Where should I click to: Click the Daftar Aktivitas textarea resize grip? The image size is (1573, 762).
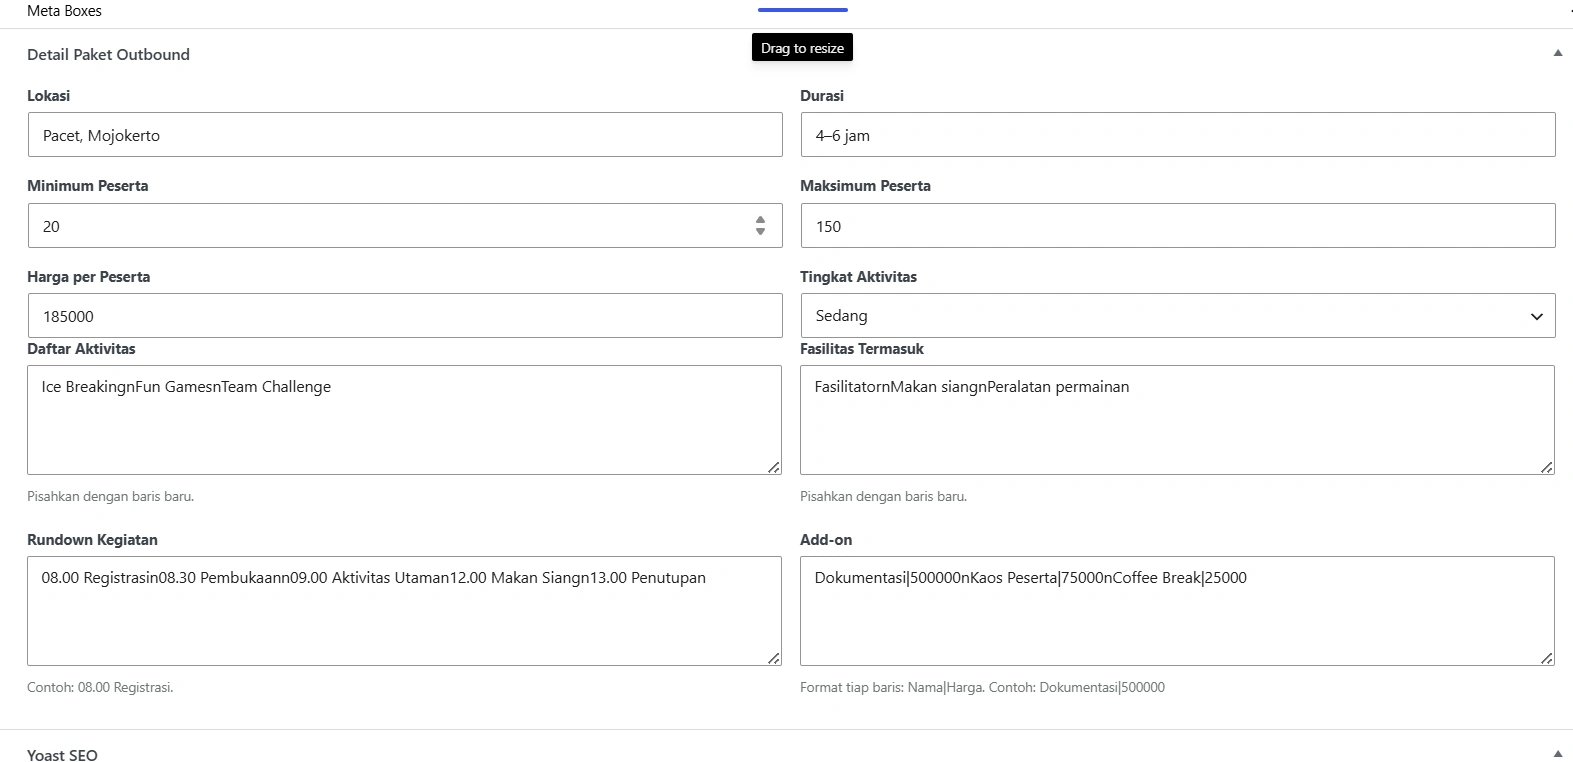click(774, 467)
